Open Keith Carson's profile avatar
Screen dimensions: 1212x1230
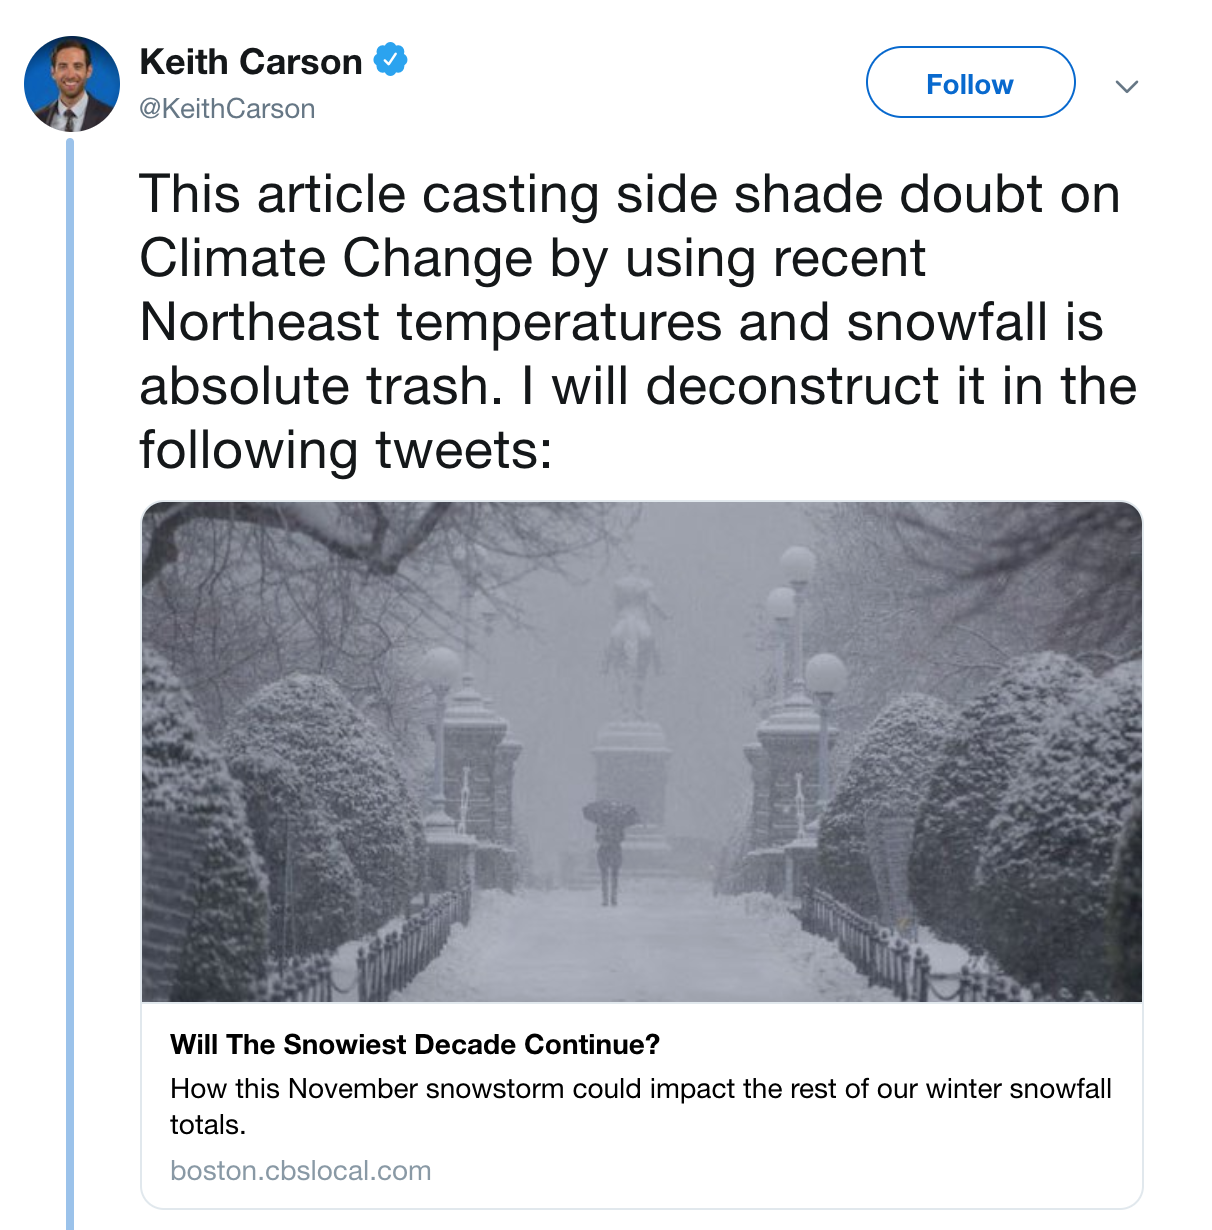[72, 84]
